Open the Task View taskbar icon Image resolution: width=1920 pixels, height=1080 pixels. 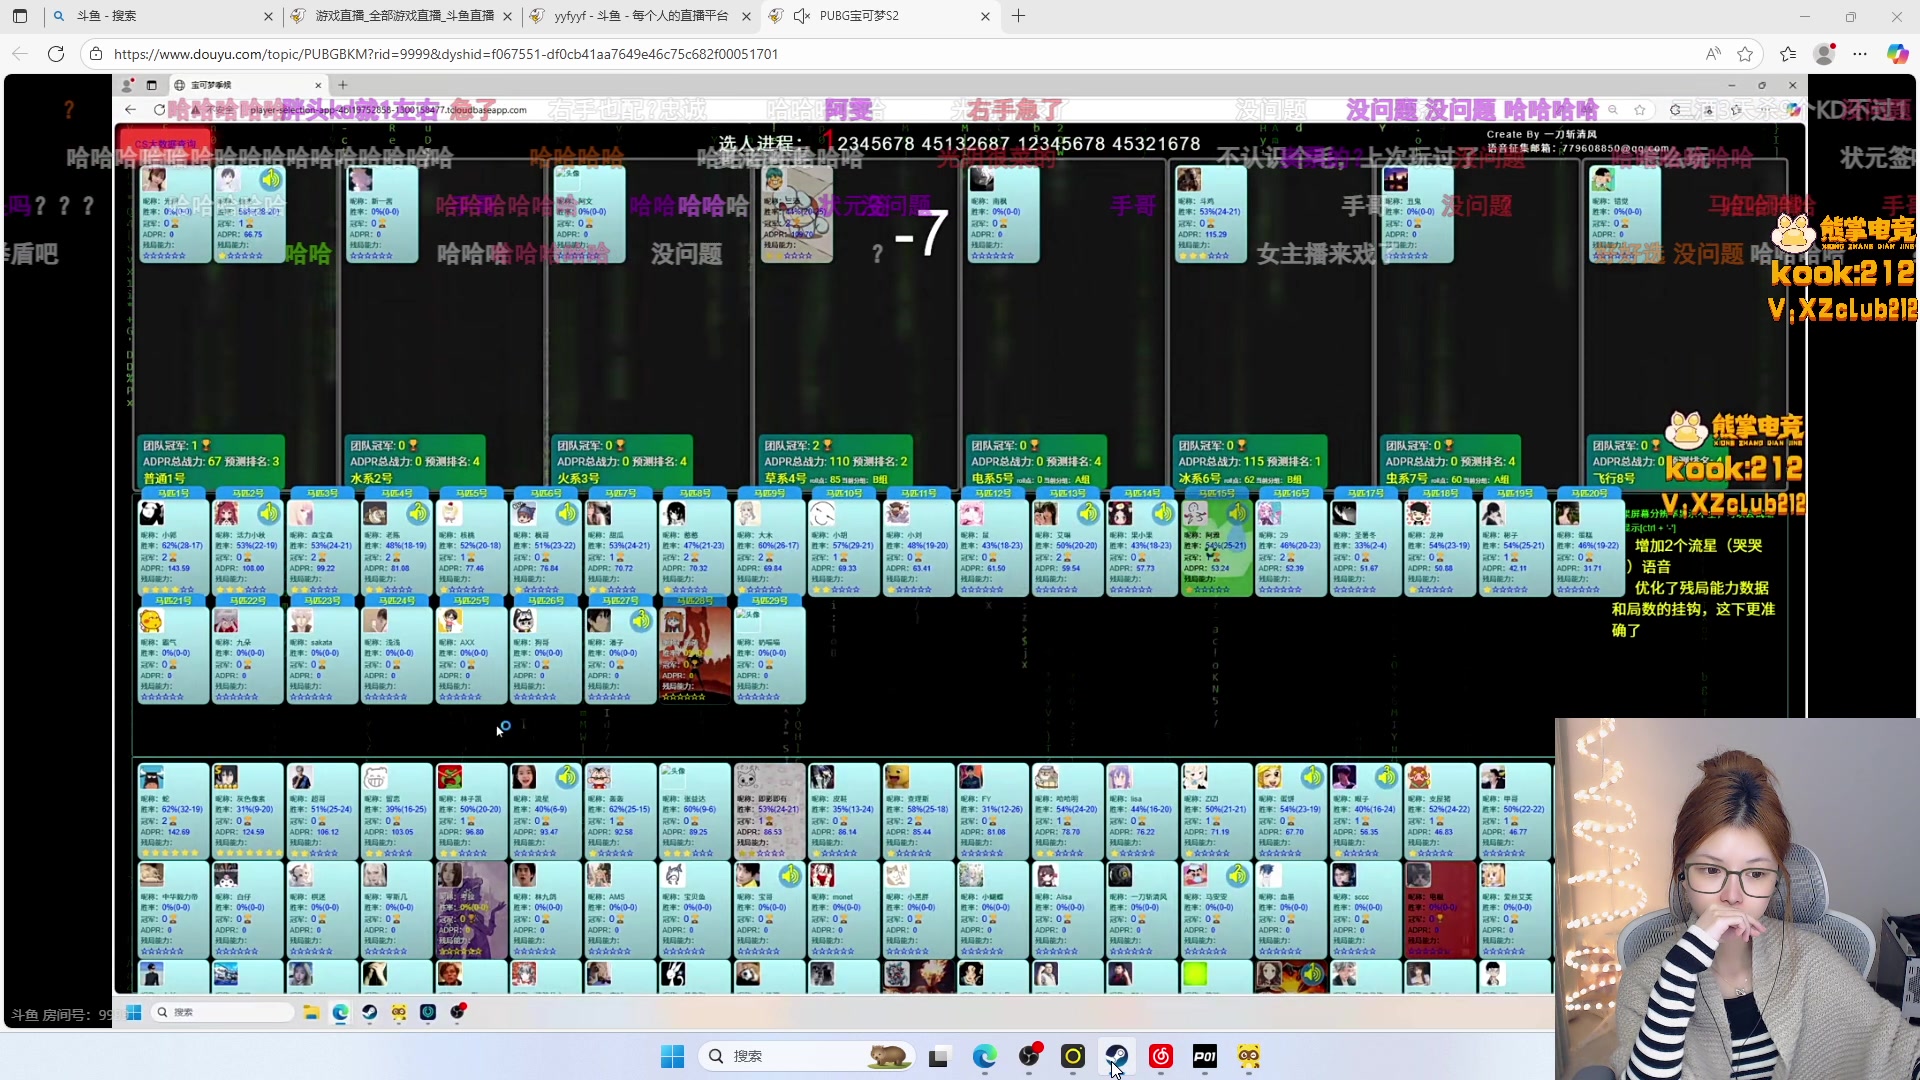point(938,1056)
